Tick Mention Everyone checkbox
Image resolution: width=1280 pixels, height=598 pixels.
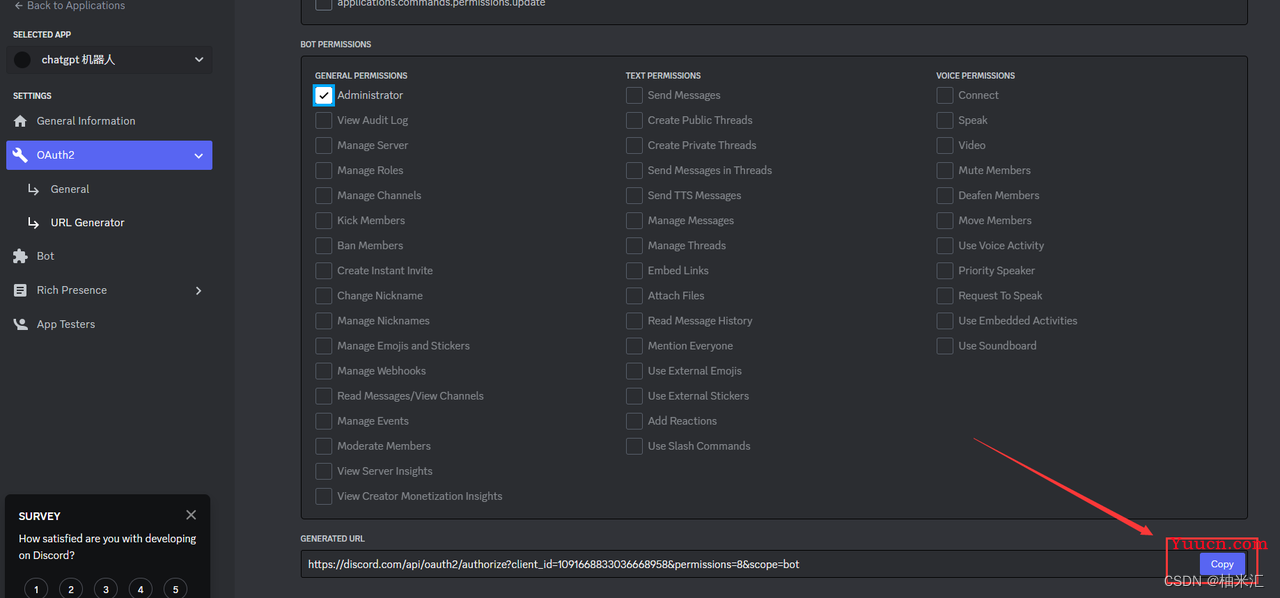tap(634, 345)
